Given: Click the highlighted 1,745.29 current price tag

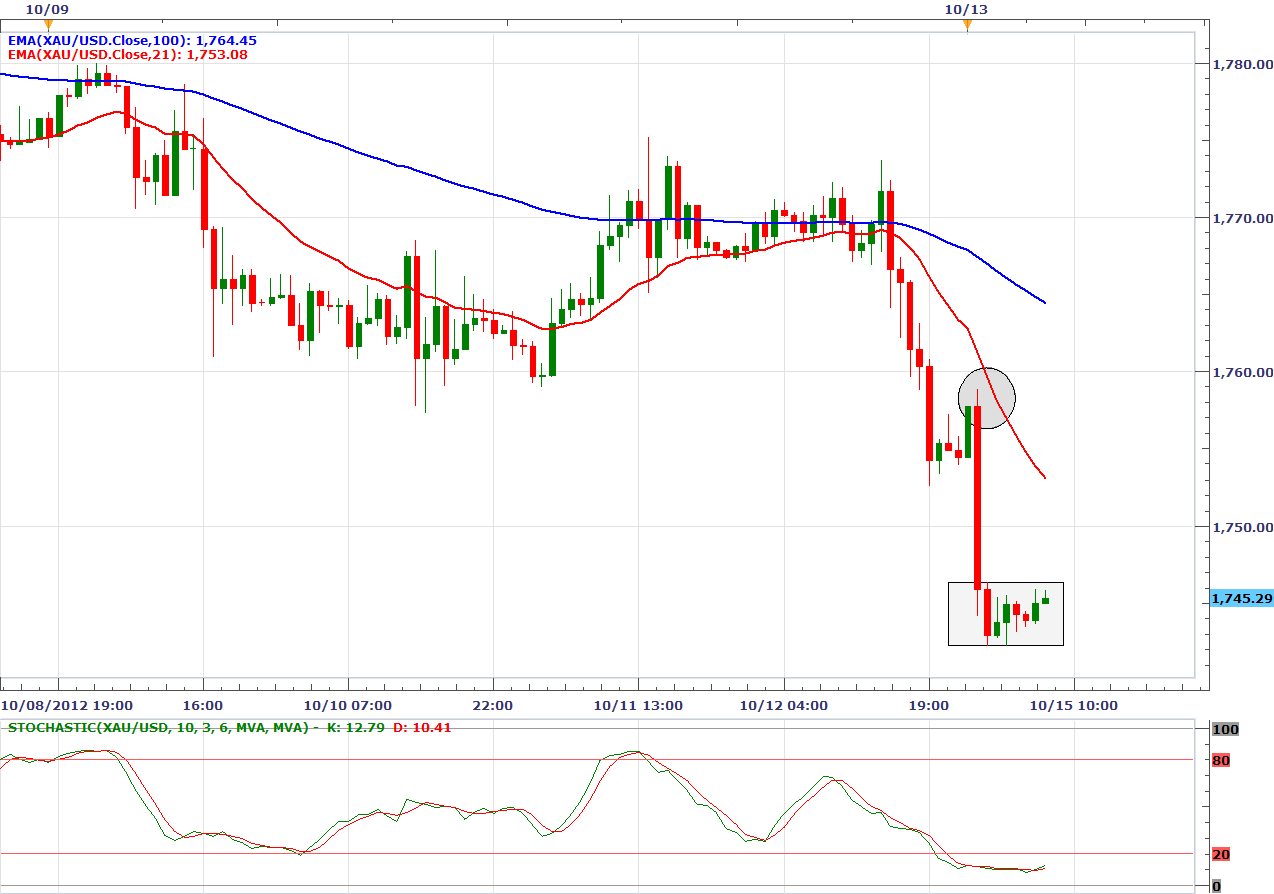Looking at the screenshot, I should click(1242, 598).
